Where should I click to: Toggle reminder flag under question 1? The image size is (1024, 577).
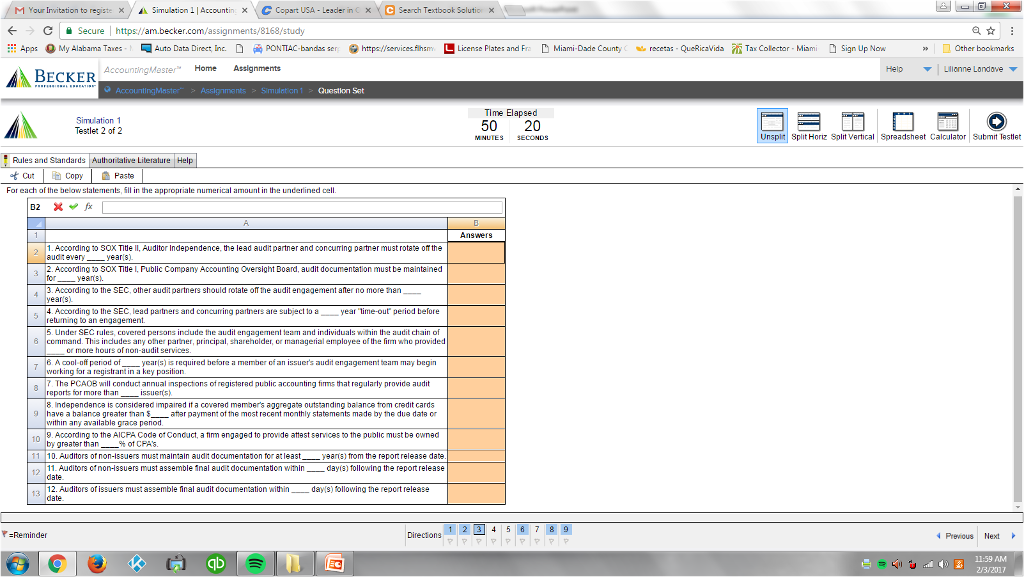tap(450, 541)
